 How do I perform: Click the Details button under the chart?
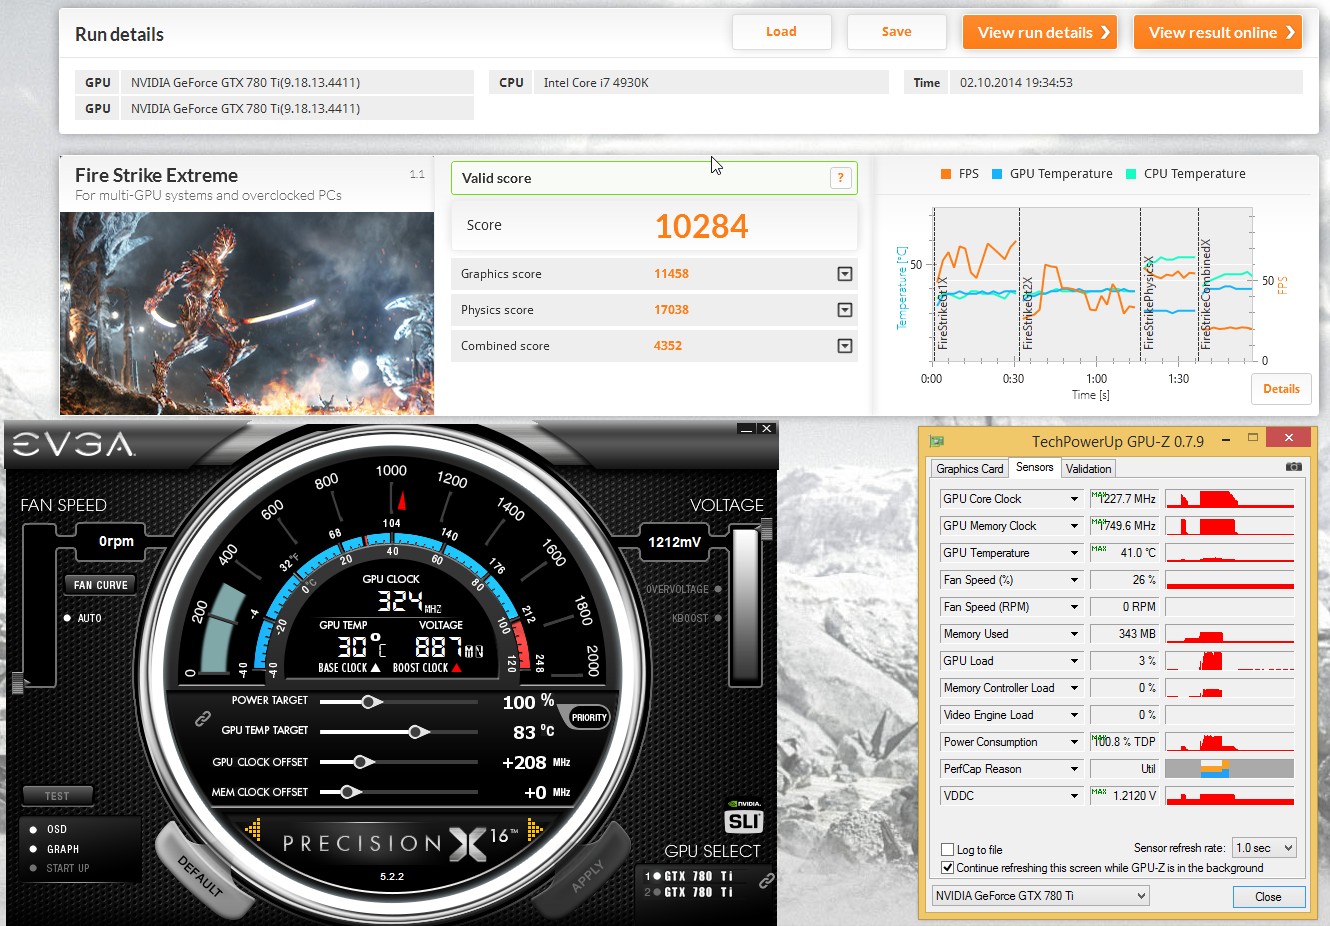point(1281,389)
